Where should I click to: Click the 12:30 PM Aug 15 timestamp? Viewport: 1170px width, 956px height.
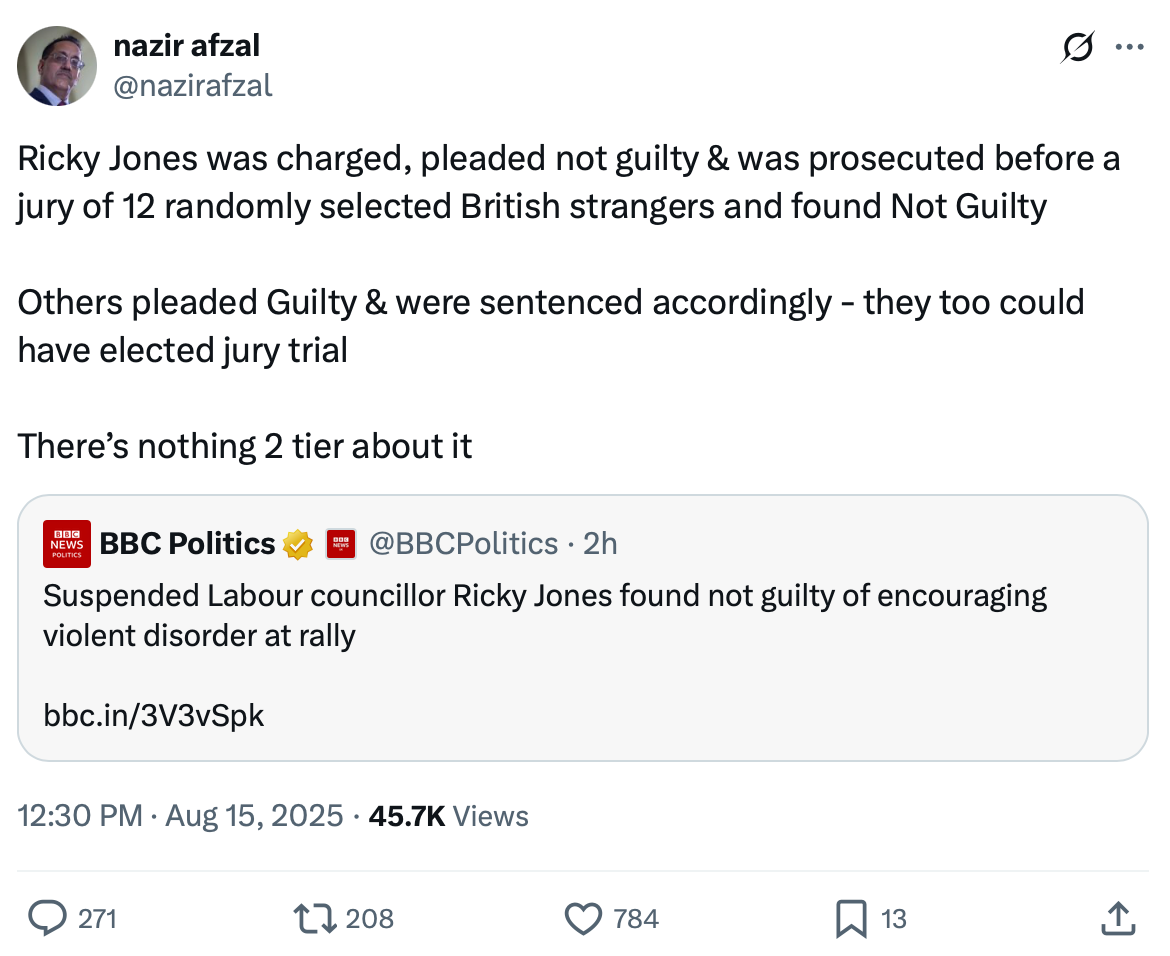pos(180,816)
